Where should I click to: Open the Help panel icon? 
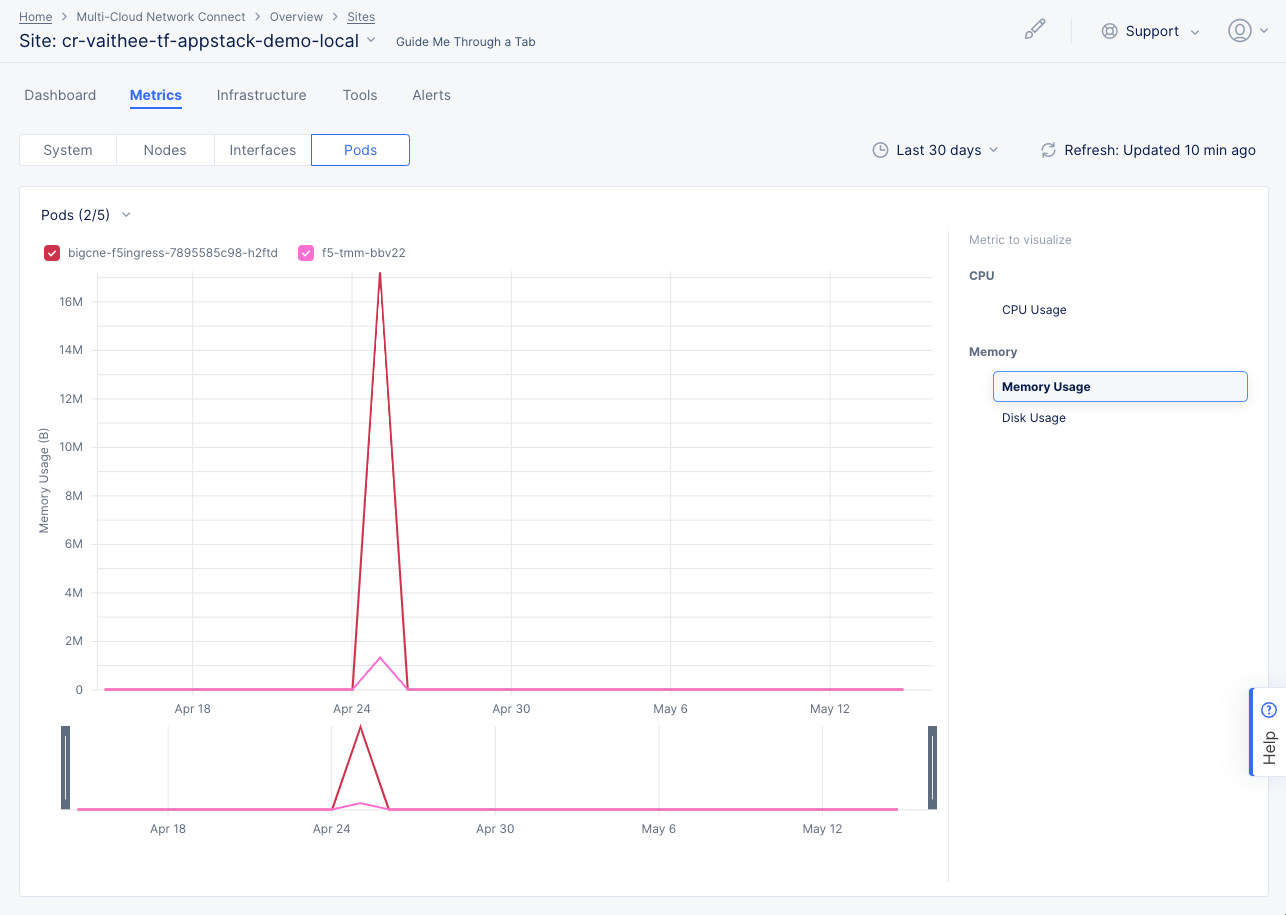click(1267, 708)
